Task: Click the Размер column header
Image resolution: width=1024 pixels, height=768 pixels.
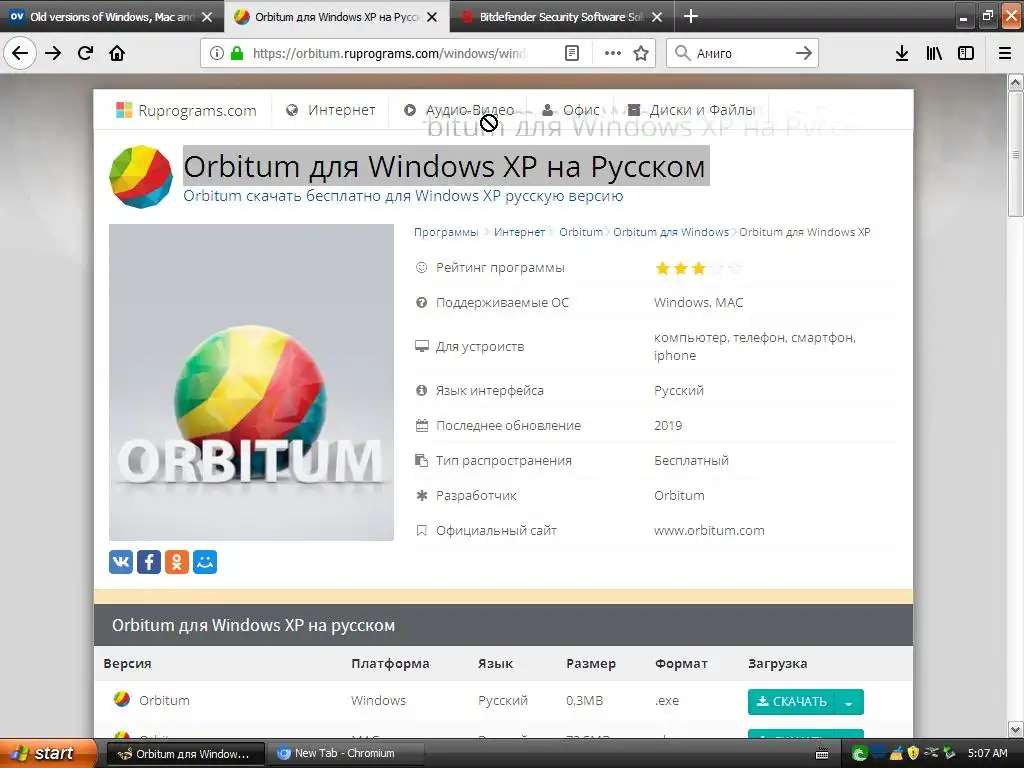Action: 591,664
